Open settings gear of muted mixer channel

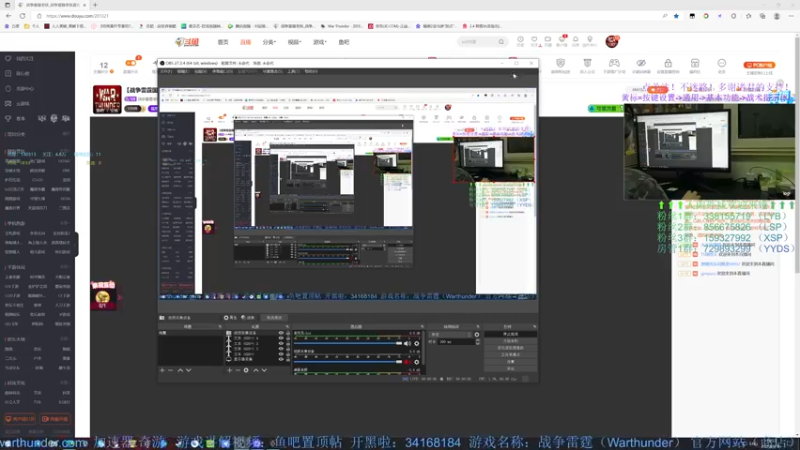click(x=417, y=362)
